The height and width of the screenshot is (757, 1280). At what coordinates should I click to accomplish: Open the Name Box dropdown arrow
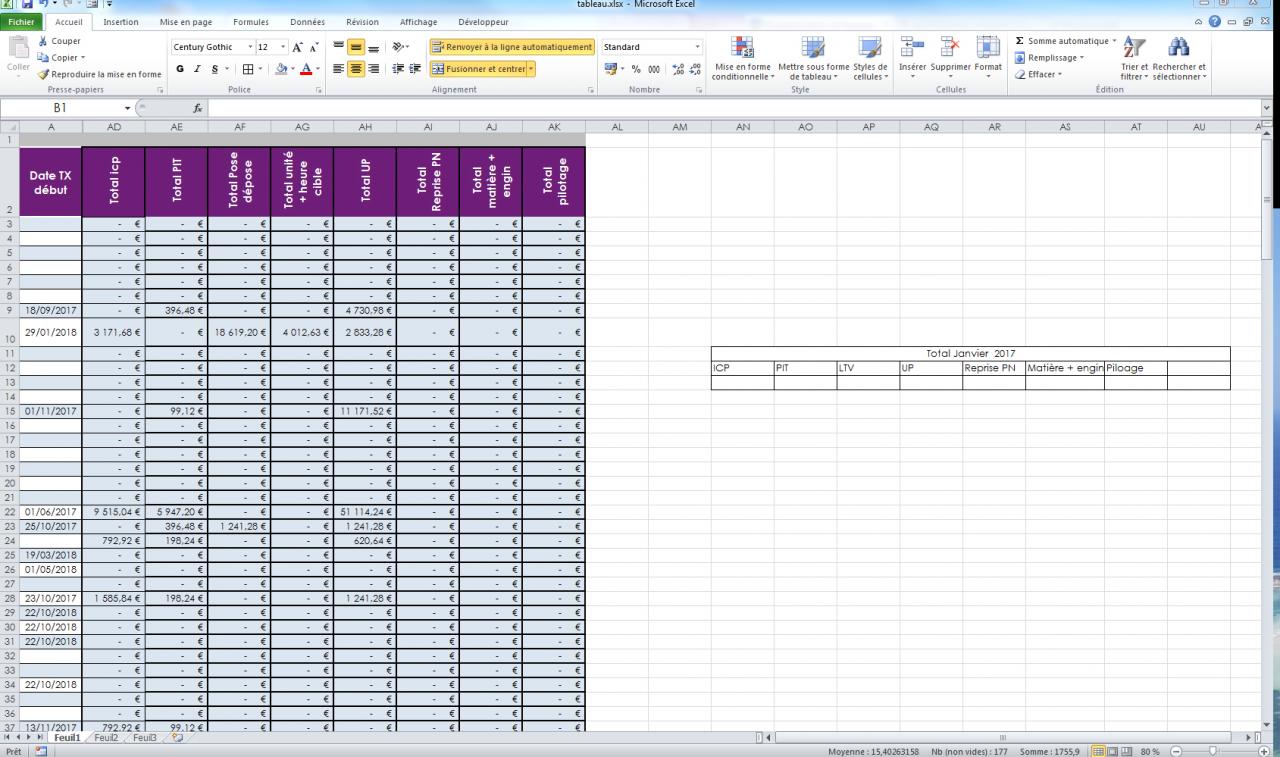(127, 107)
